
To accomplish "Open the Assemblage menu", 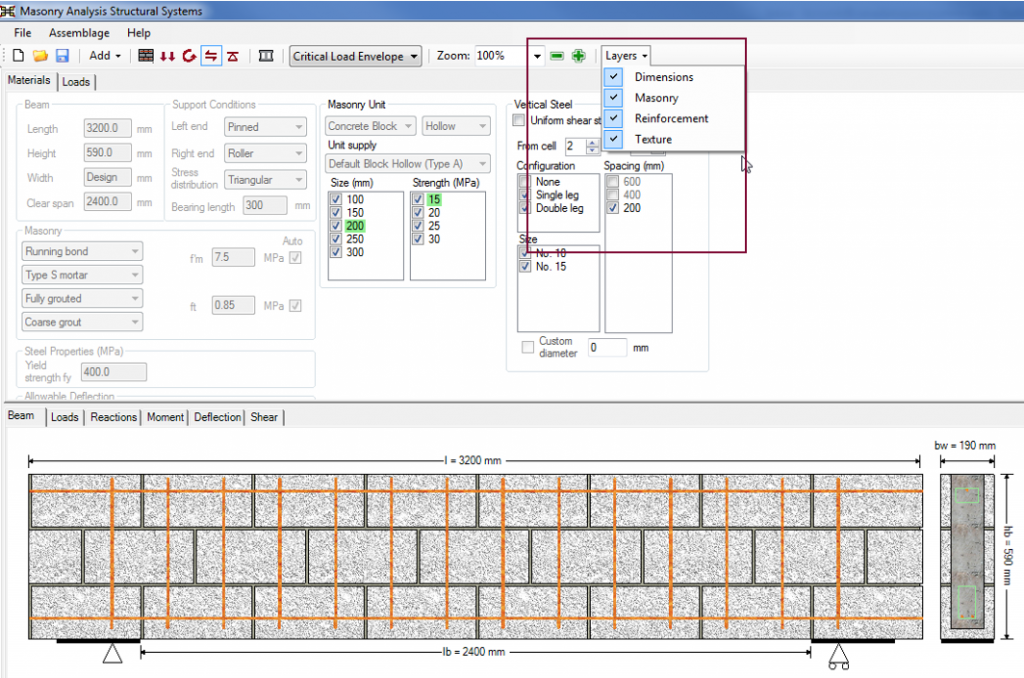I will point(79,33).
